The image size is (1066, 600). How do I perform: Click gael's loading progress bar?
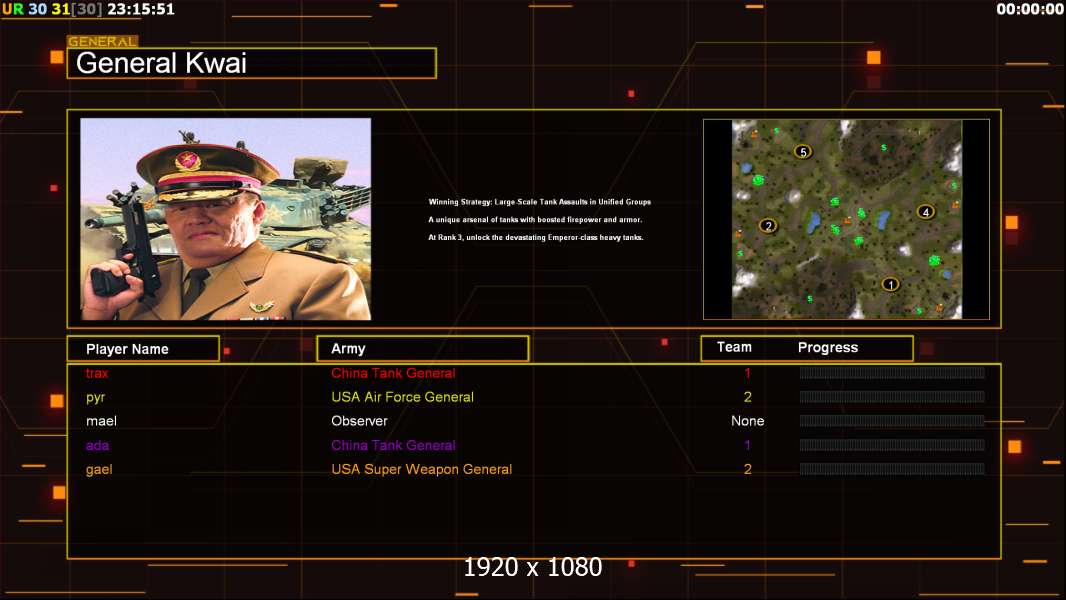point(892,469)
